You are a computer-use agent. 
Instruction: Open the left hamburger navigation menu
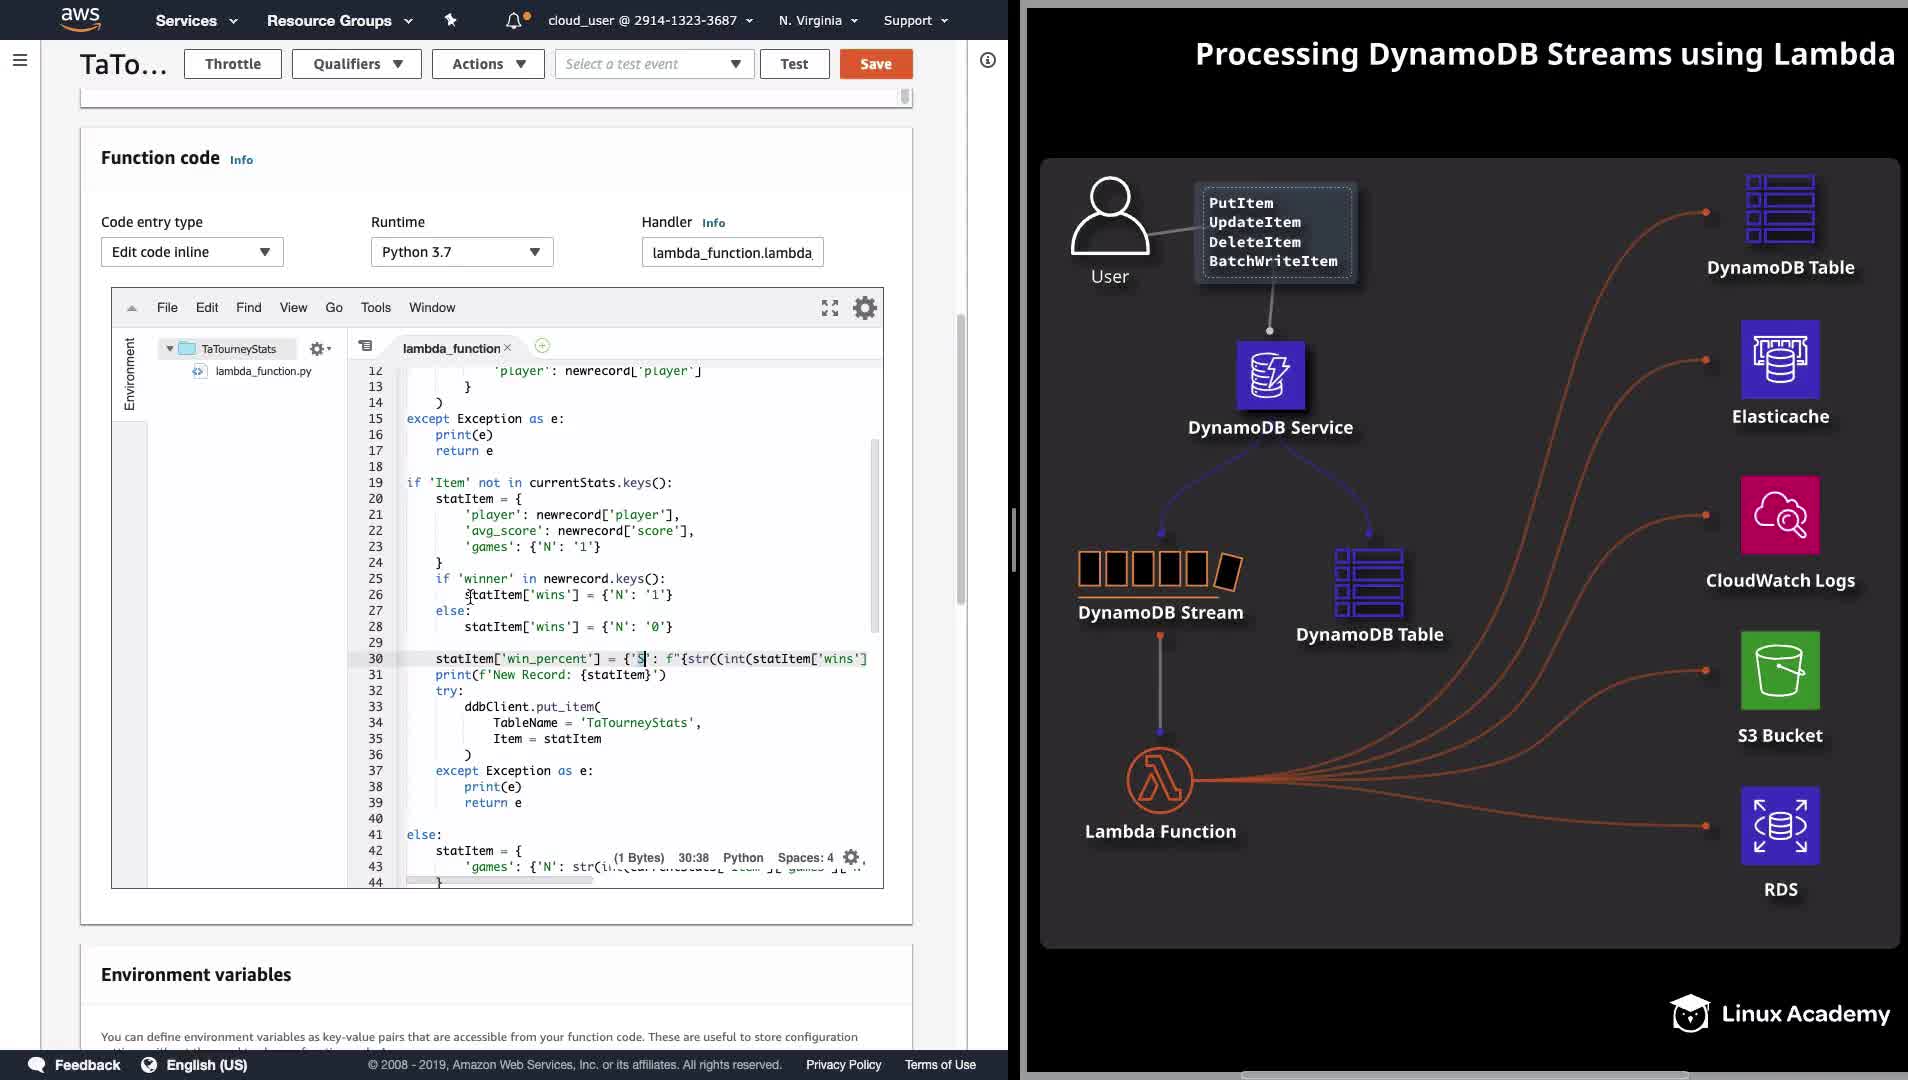point(19,61)
